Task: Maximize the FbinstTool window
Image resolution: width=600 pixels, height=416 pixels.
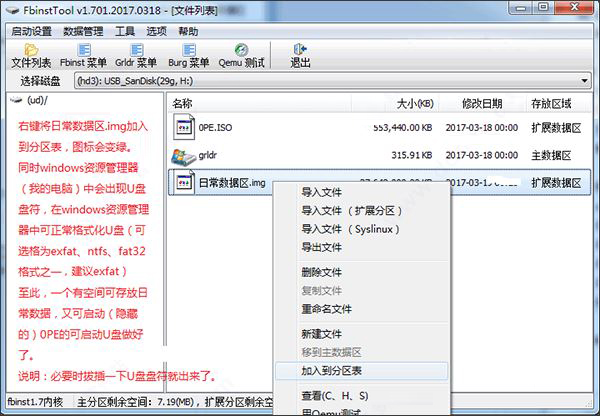Action: [543, 8]
